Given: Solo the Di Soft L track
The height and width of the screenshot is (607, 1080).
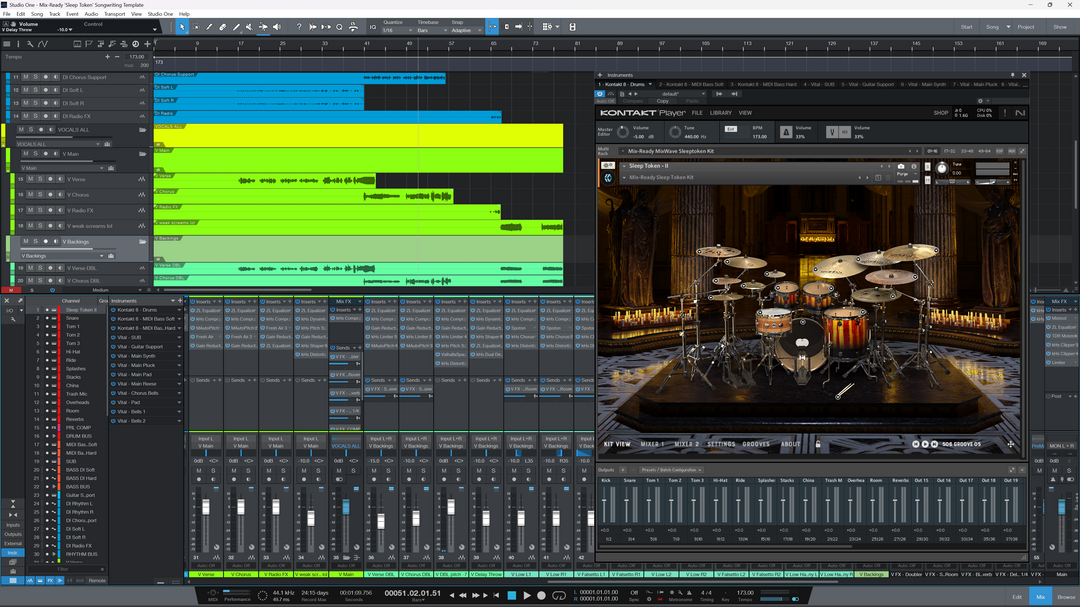Looking at the screenshot, I should point(36,90).
